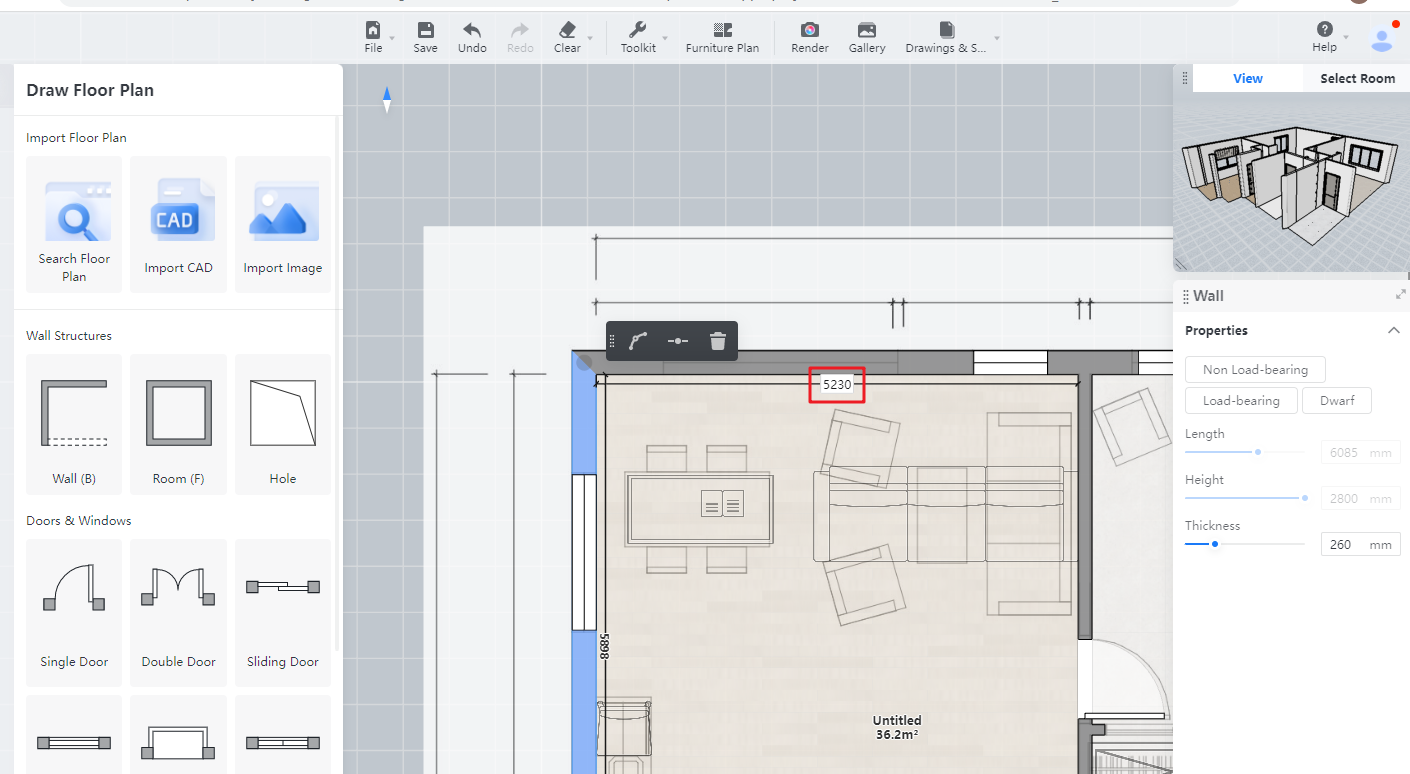Image resolution: width=1410 pixels, height=774 pixels.
Task: Click the Undo arrow icon
Action: point(472,37)
